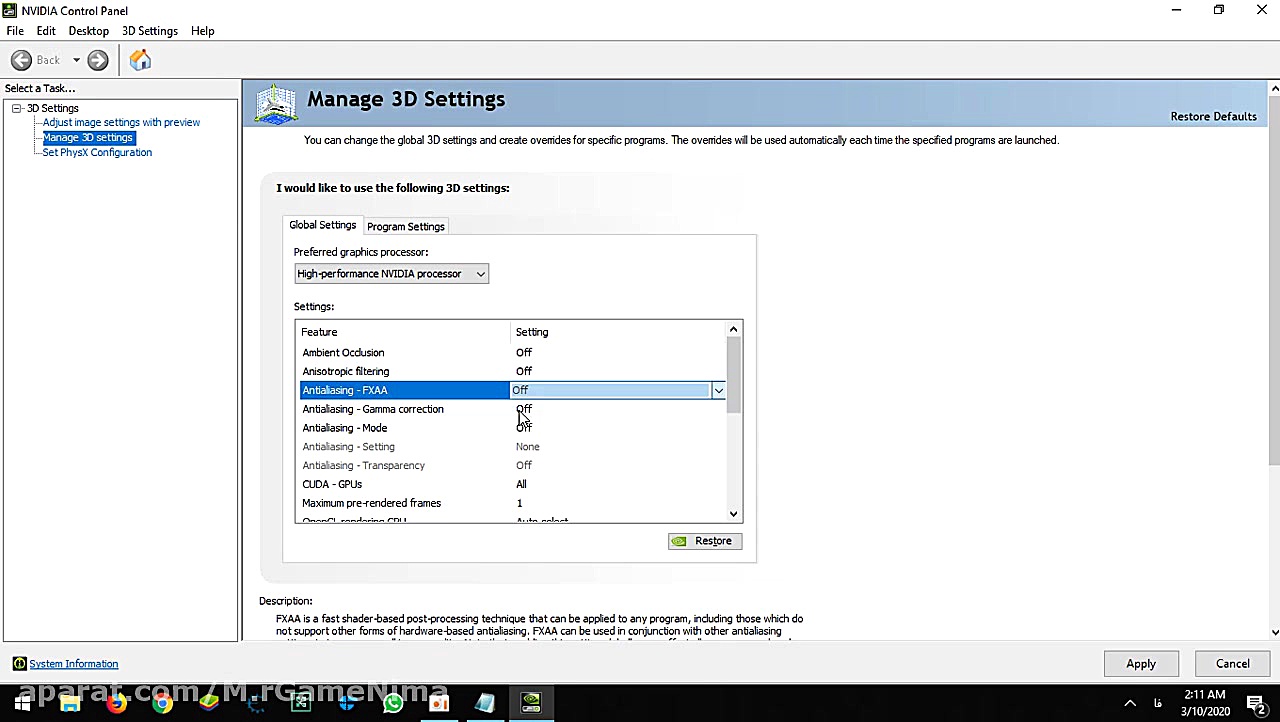Viewport: 1280px width, 722px height.
Task: Show hidden system tray icons
Action: (x=1130, y=703)
